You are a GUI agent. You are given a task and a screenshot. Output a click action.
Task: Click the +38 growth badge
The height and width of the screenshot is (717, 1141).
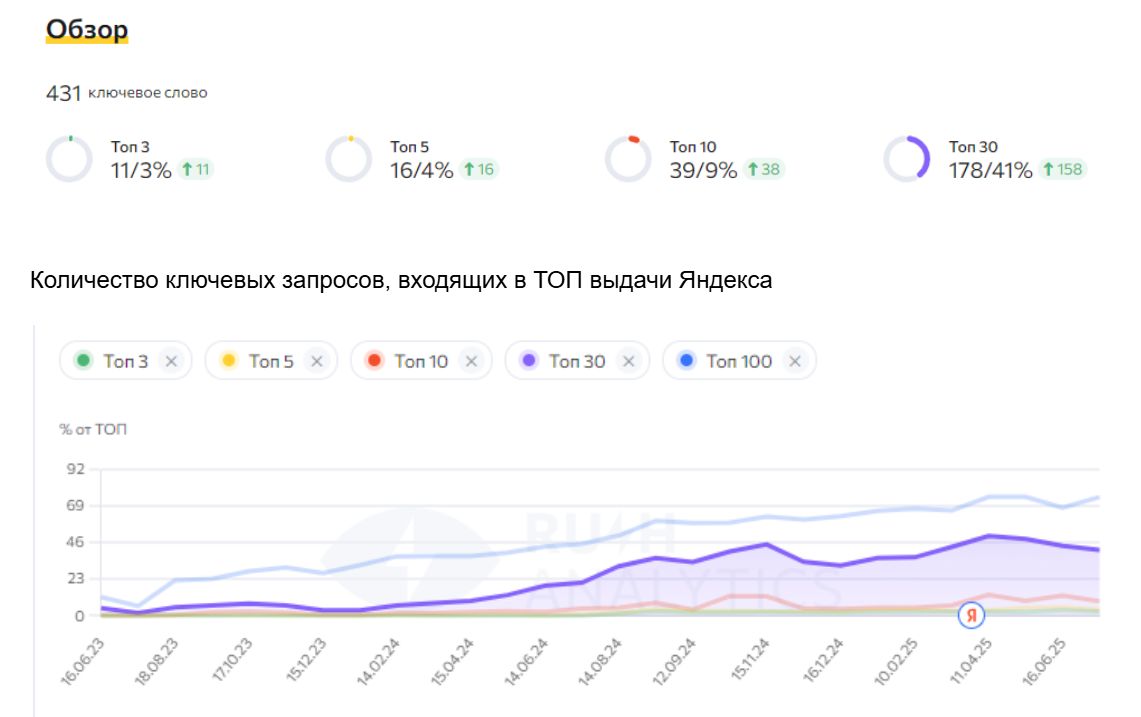pos(764,169)
